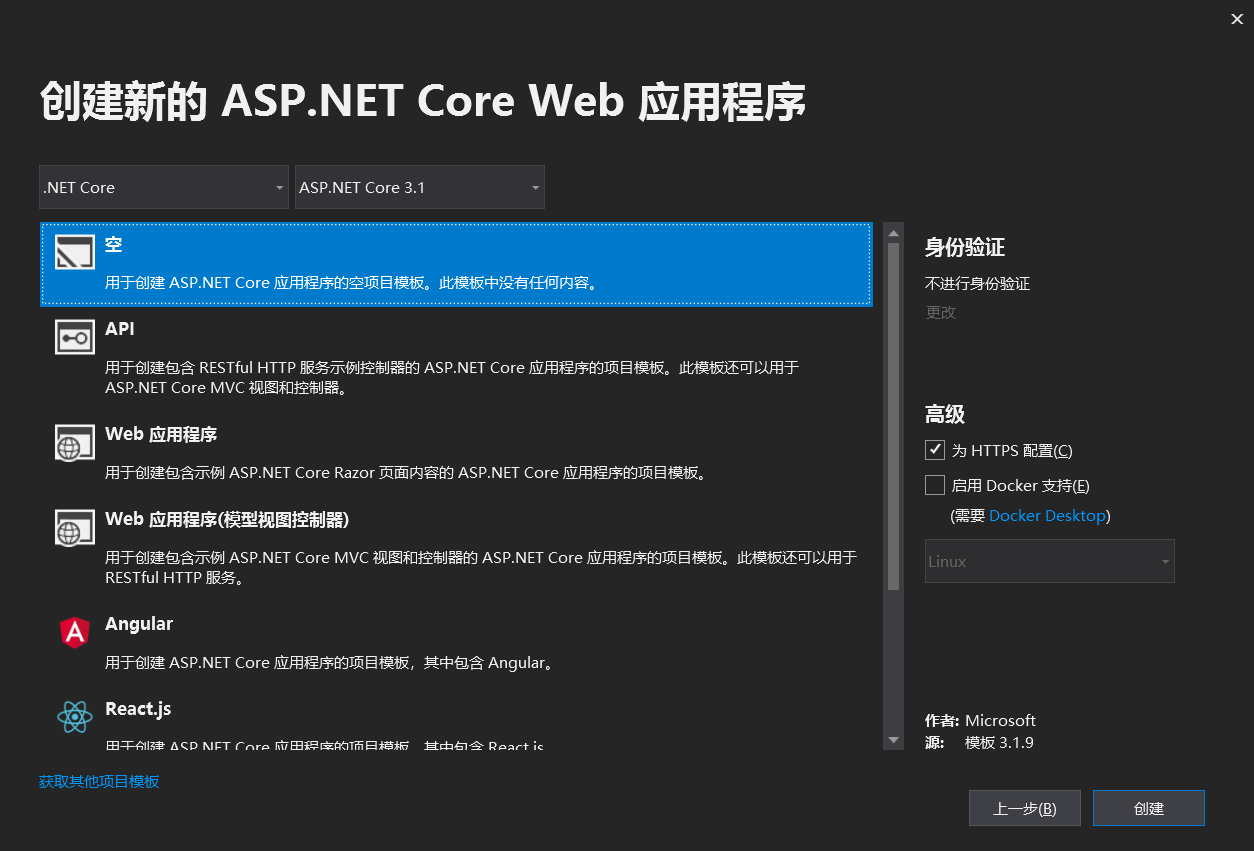Viewport: 1254px width, 851px height.
Task: Close the dialog with the X button
Action: (x=1237, y=18)
